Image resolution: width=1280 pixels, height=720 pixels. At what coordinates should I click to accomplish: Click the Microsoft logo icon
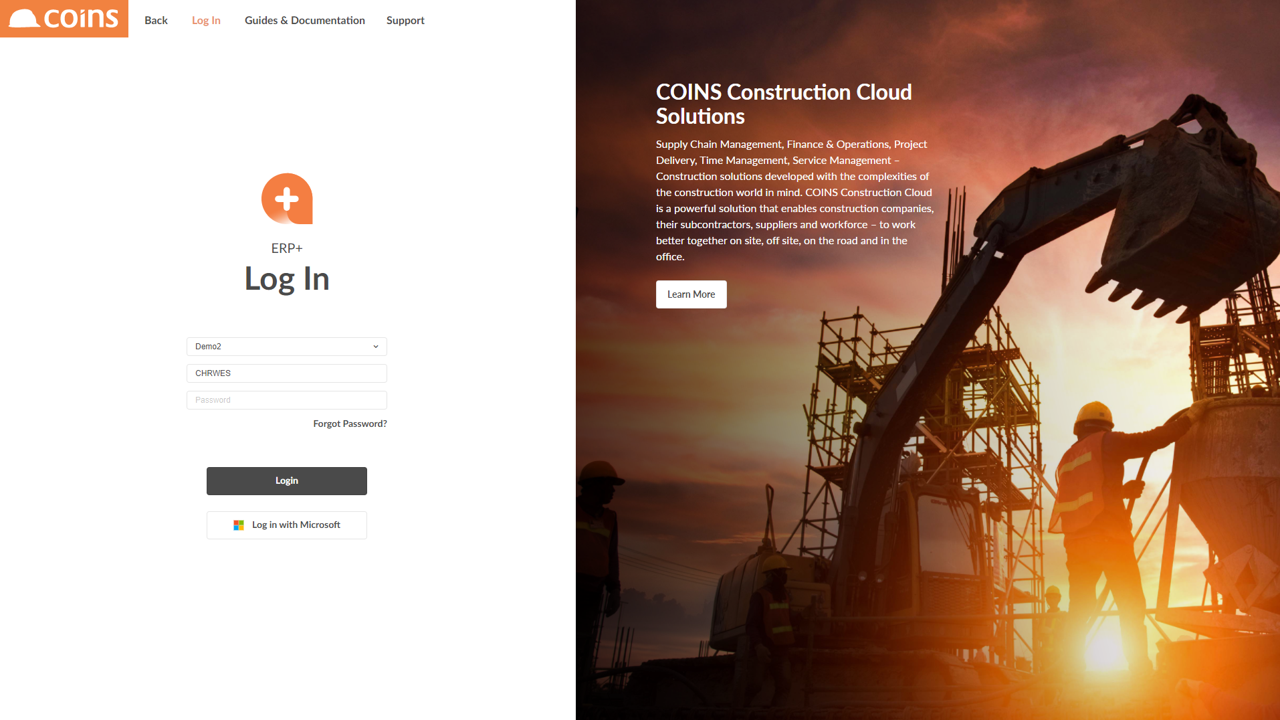(239, 525)
